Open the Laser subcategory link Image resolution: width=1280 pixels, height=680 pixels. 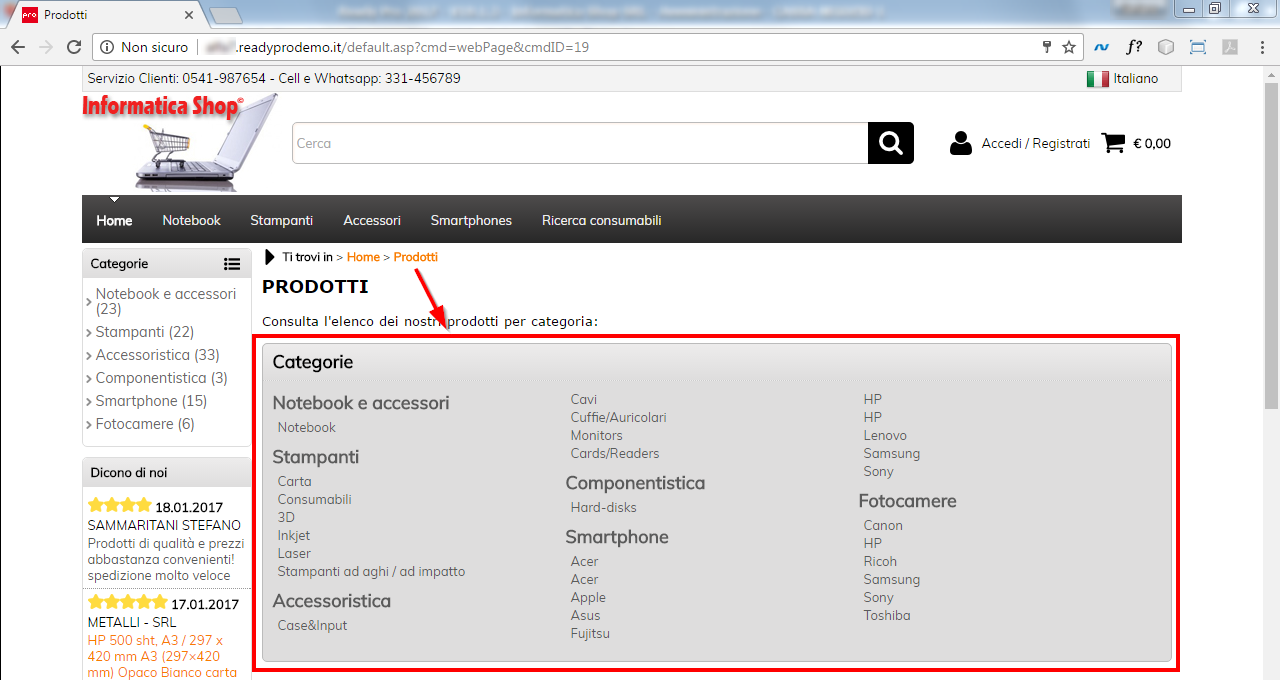(x=294, y=553)
